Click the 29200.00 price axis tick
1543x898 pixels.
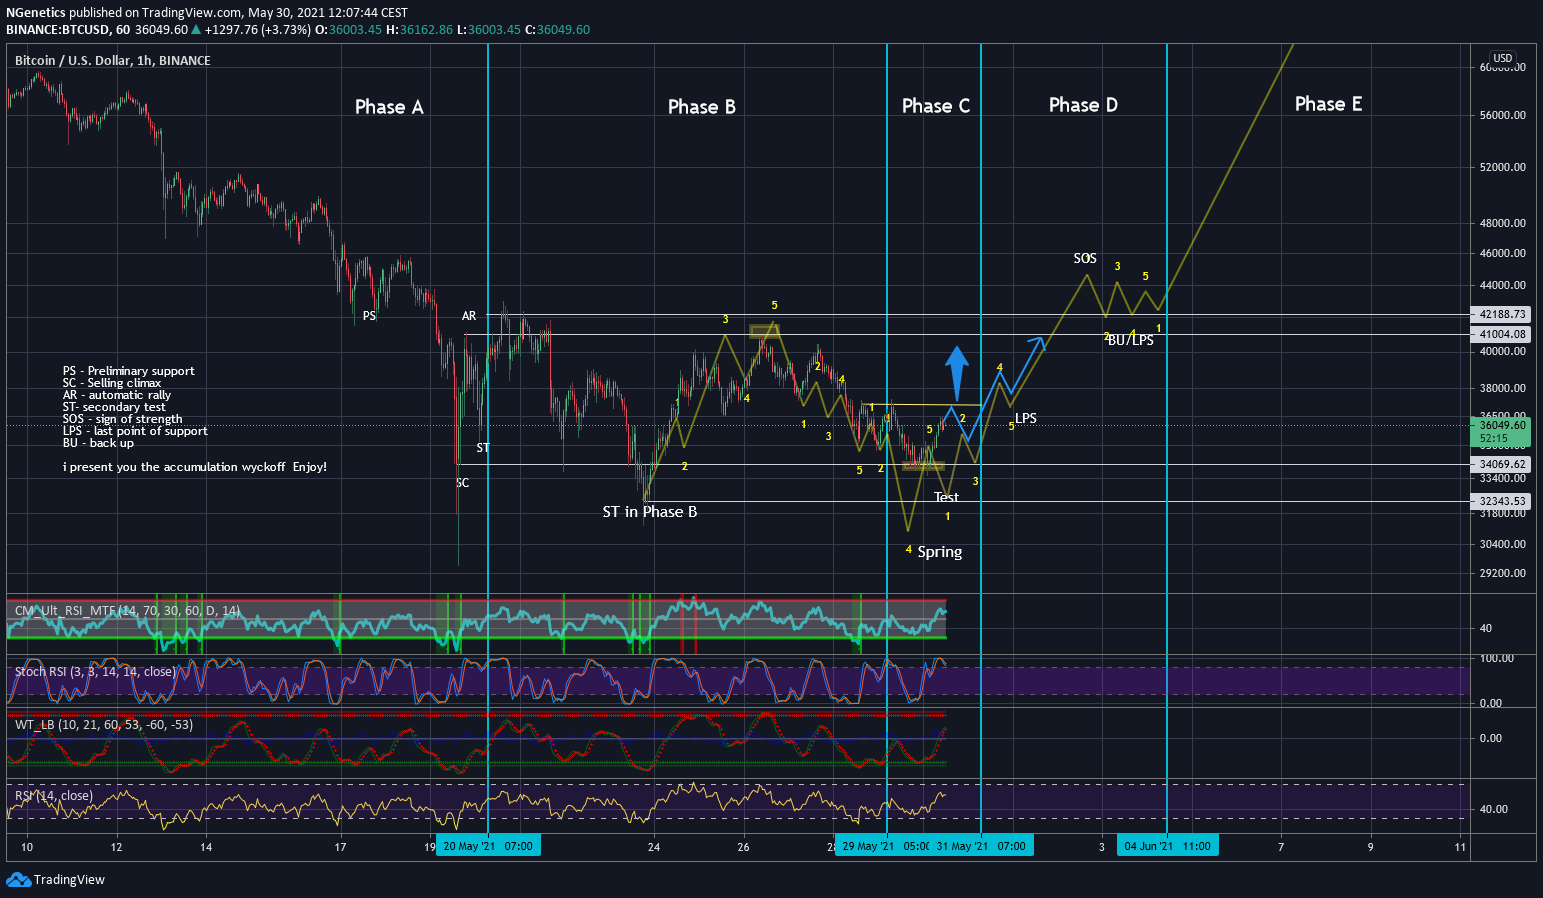[1503, 573]
